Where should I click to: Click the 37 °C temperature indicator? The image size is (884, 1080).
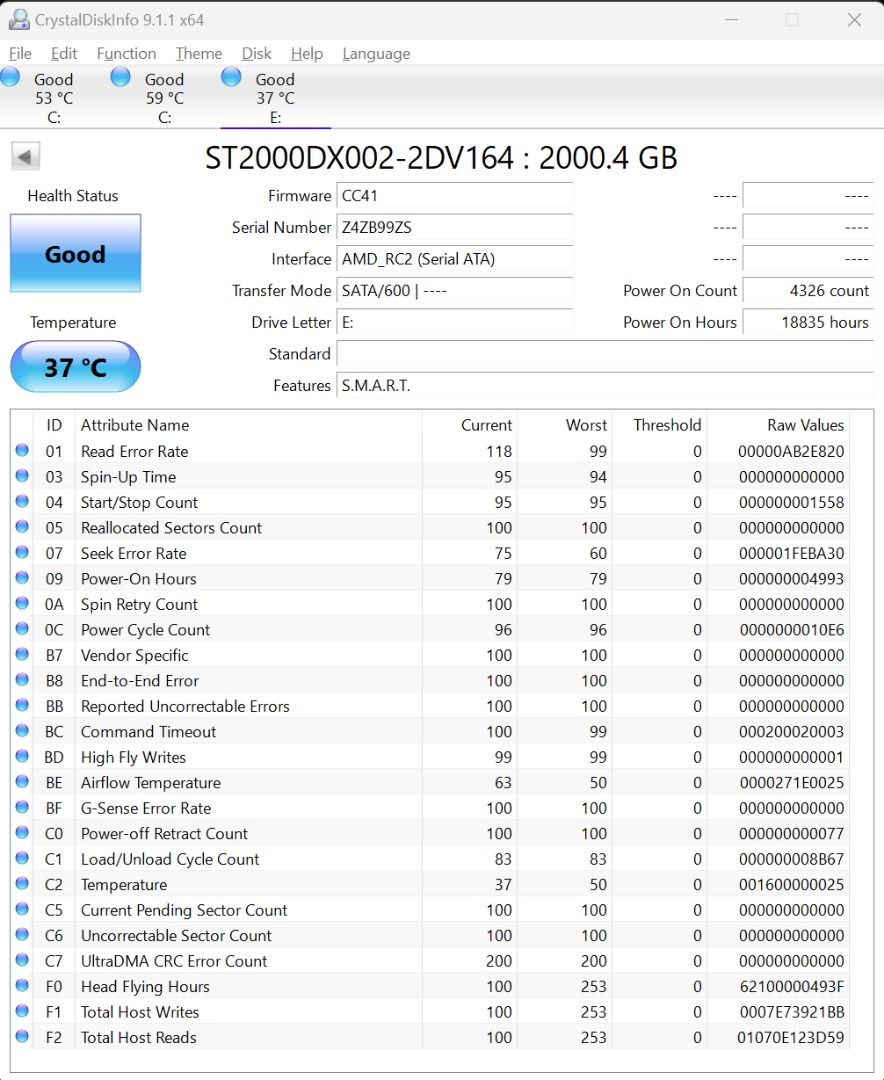click(74, 367)
